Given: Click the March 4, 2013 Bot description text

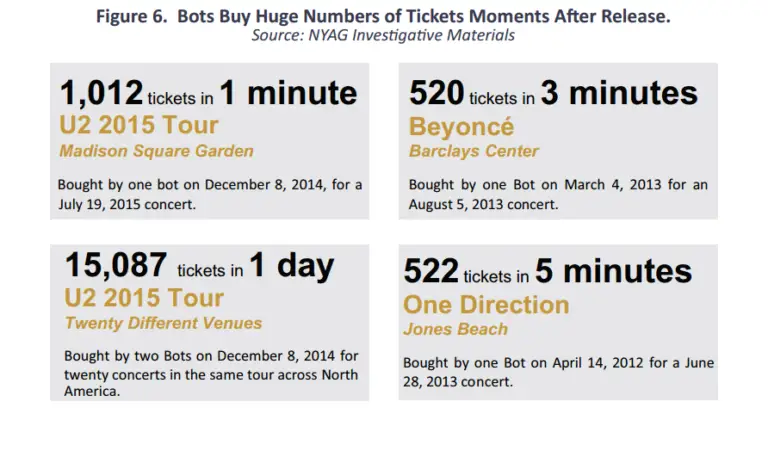Looking at the screenshot, I should point(558,194).
